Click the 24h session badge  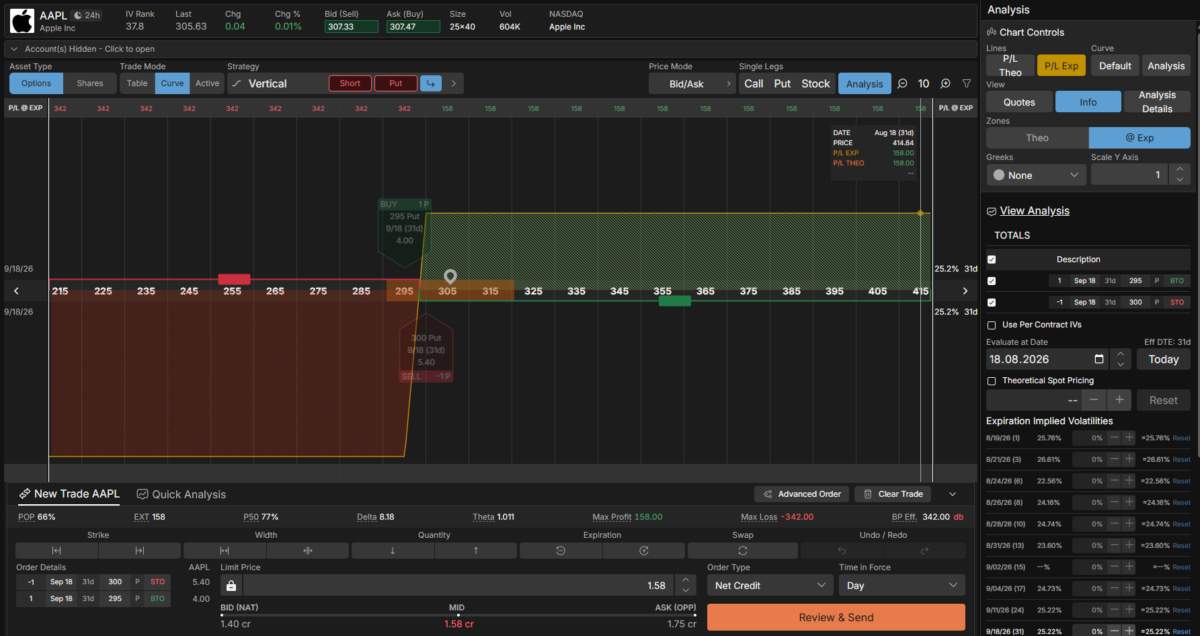(88, 16)
